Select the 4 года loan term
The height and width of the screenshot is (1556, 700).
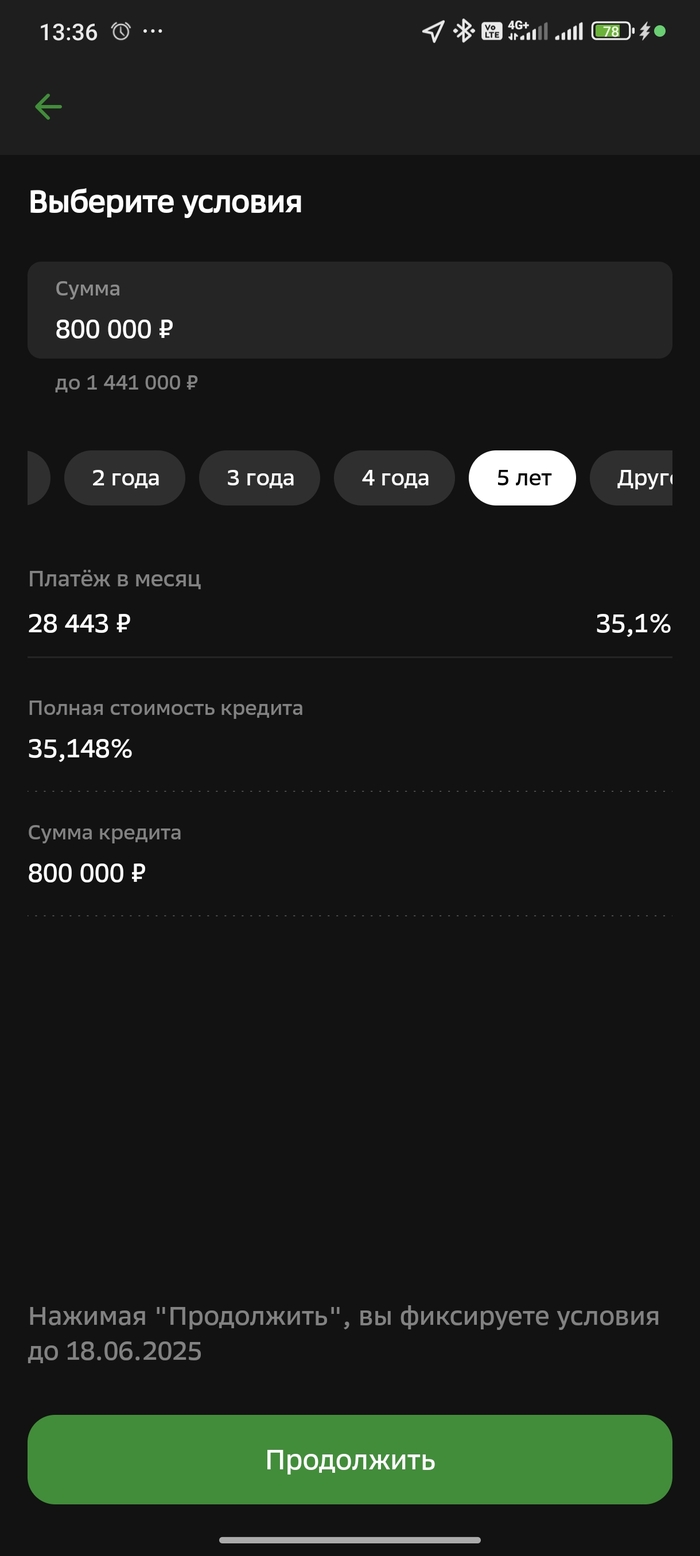394,478
